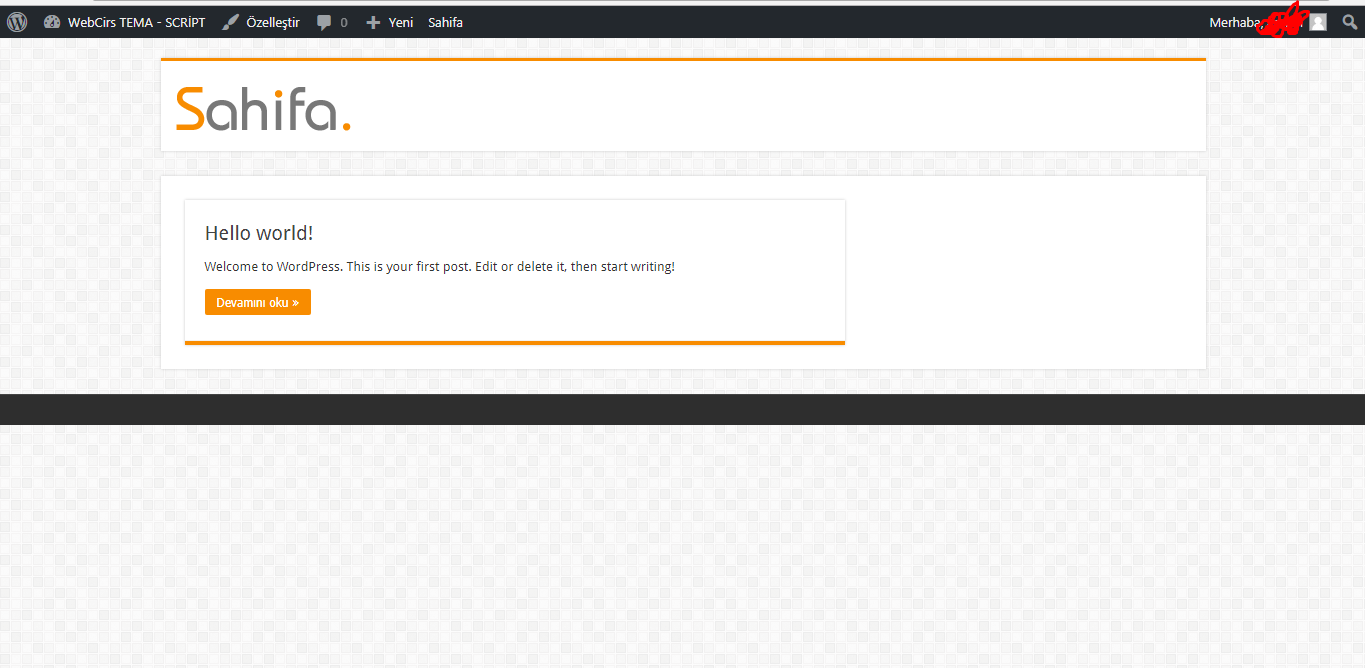Click the Devamını oku » button

[x=258, y=302]
